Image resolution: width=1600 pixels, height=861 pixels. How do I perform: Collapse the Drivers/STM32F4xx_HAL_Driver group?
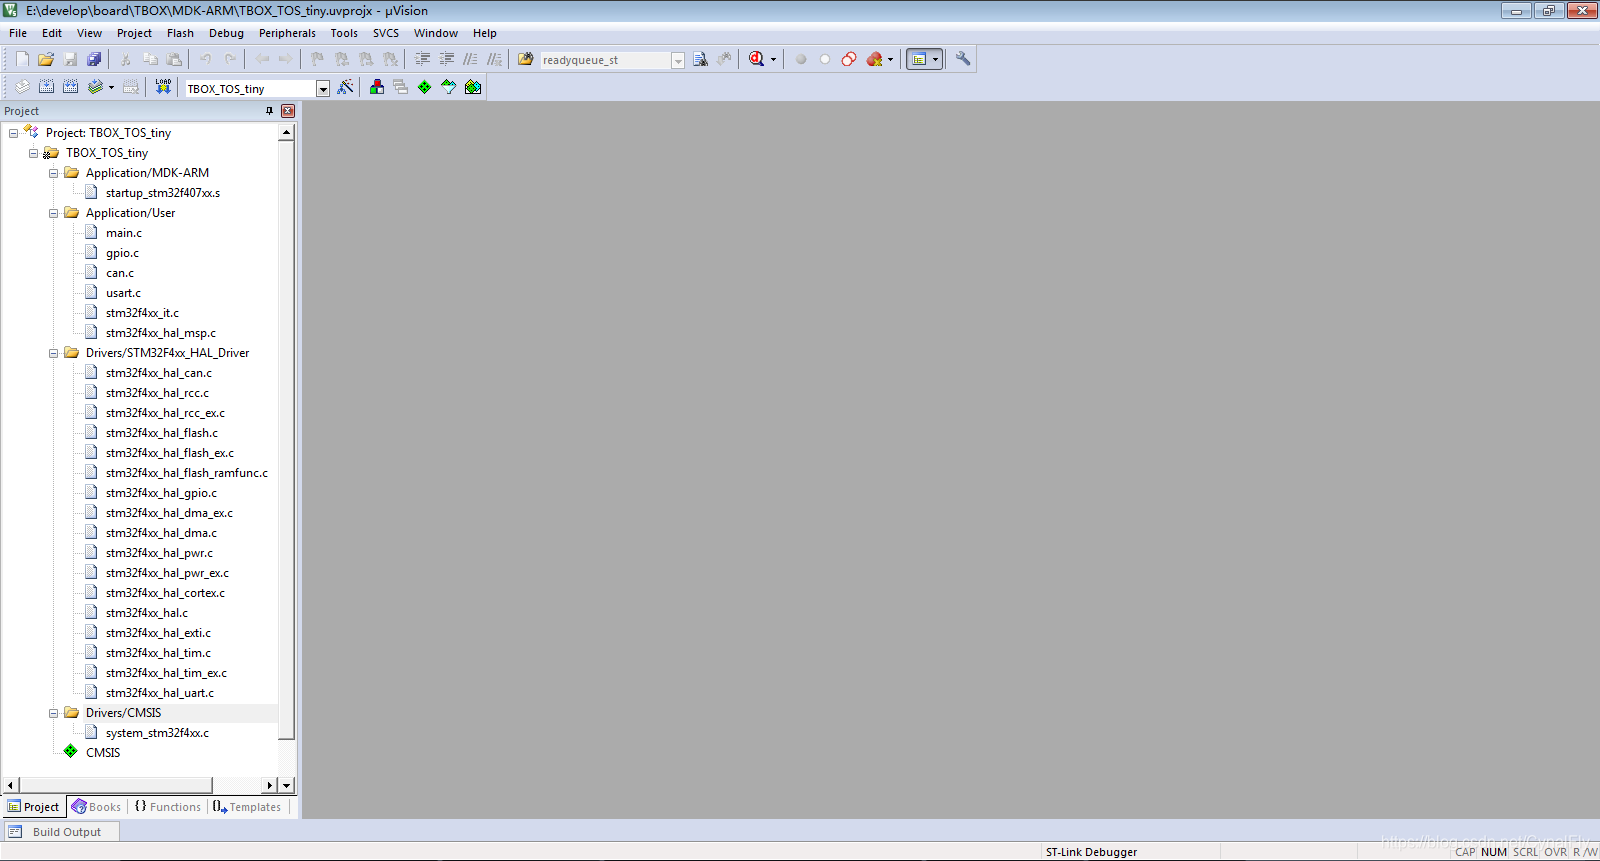tap(54, 353)
